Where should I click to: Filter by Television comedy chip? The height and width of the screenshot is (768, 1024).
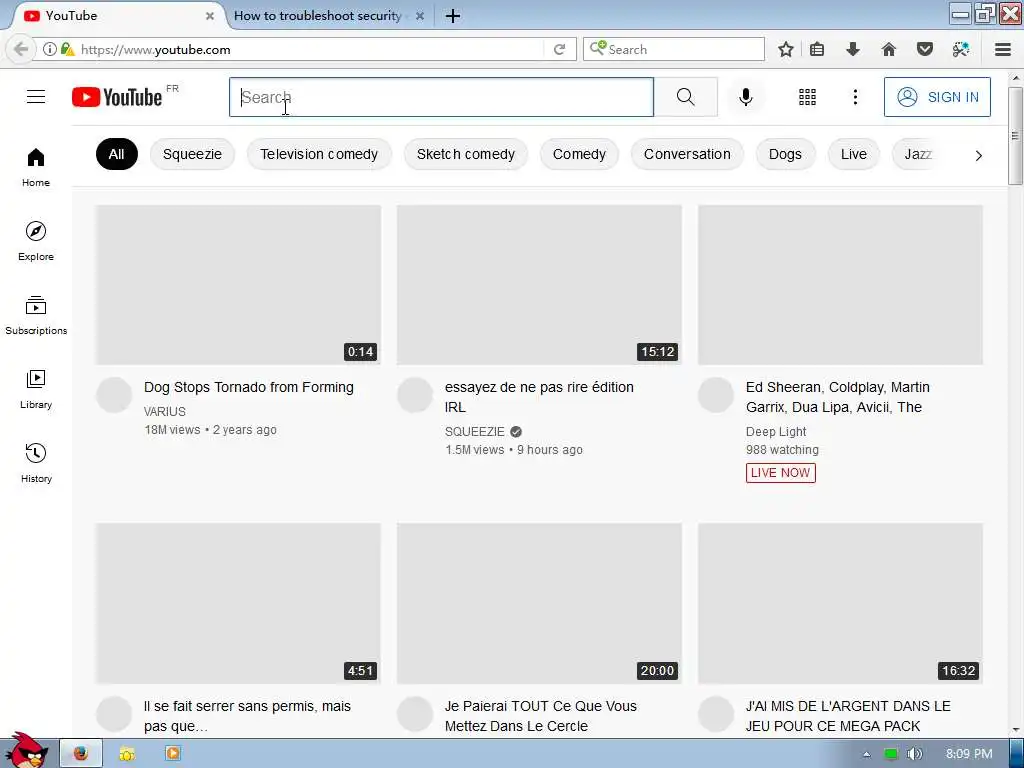tap(319, 154)
